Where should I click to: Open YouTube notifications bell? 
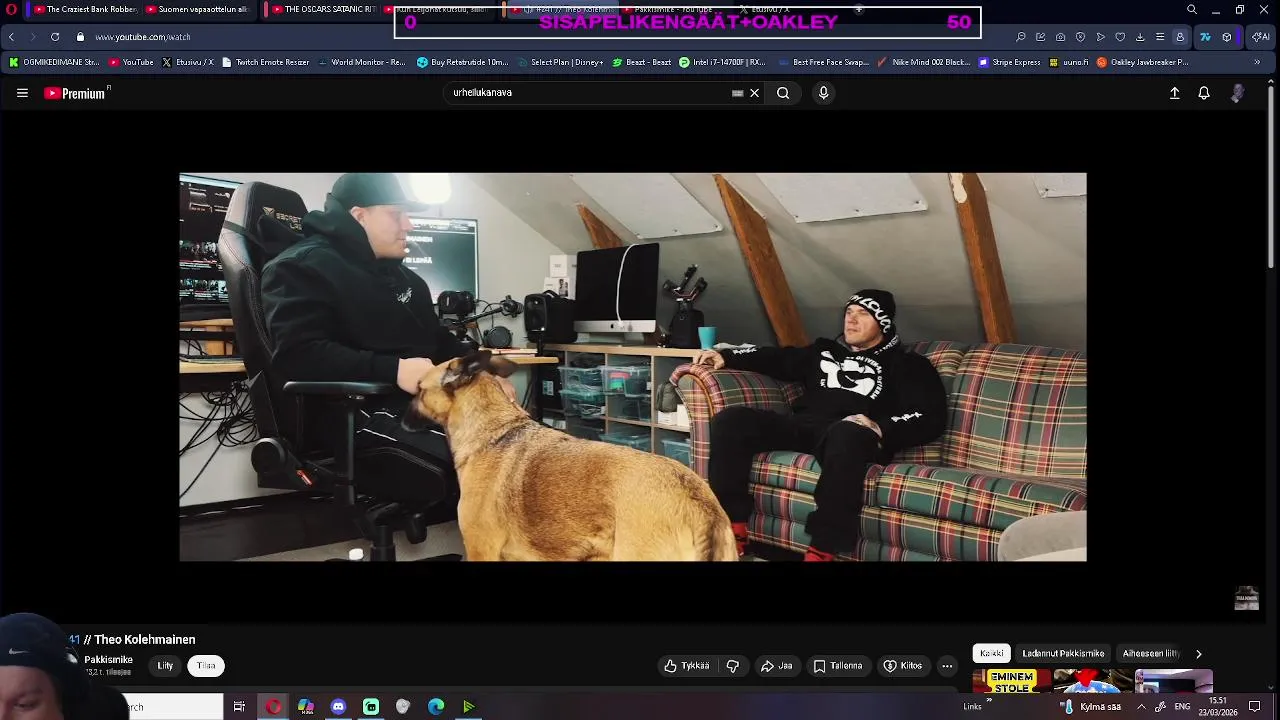click(1204, 93)
